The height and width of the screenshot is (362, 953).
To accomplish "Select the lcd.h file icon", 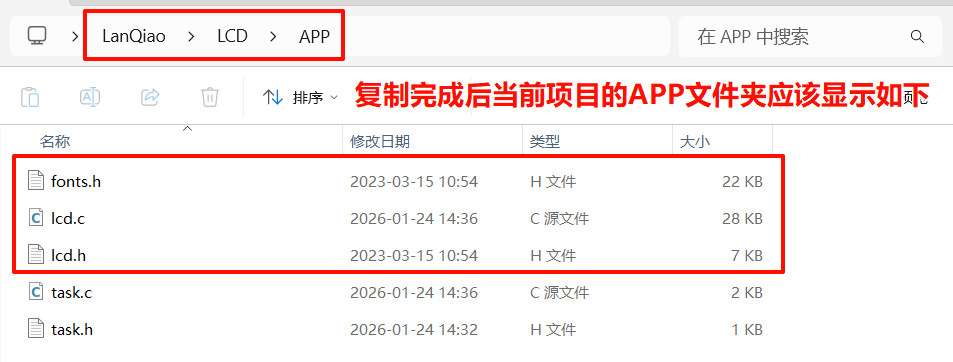I will pos(36,255).
